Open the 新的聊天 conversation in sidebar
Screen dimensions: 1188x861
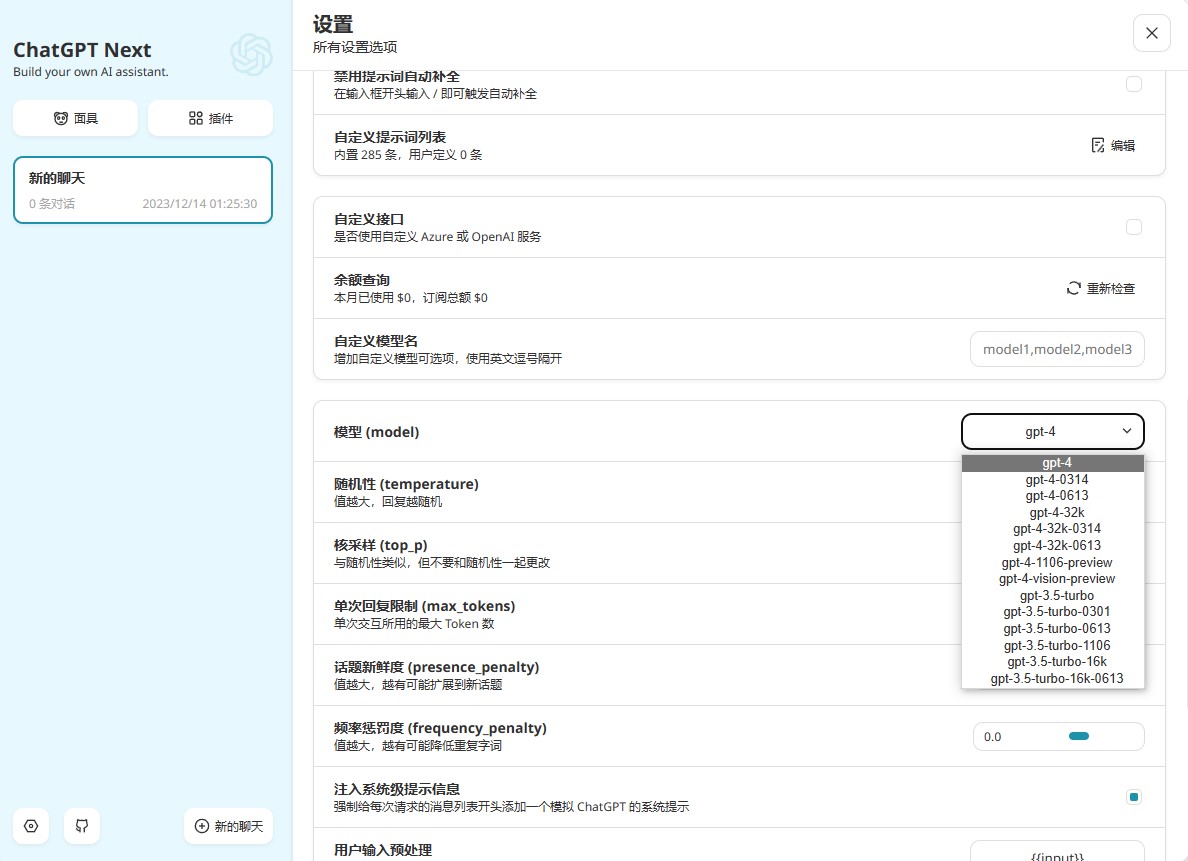(x=142, y=190)
